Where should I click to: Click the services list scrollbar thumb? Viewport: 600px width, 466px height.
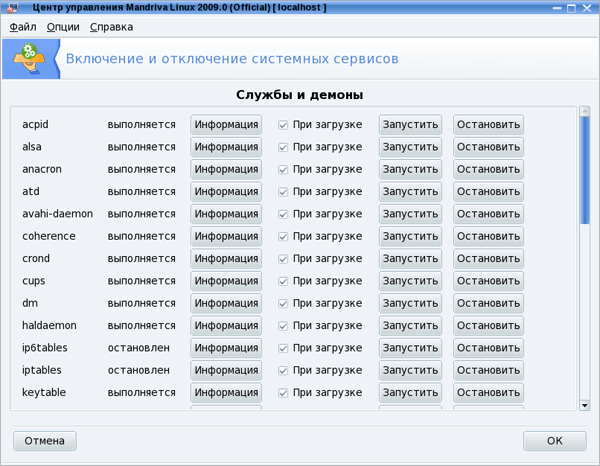click(x=584, y=170)
